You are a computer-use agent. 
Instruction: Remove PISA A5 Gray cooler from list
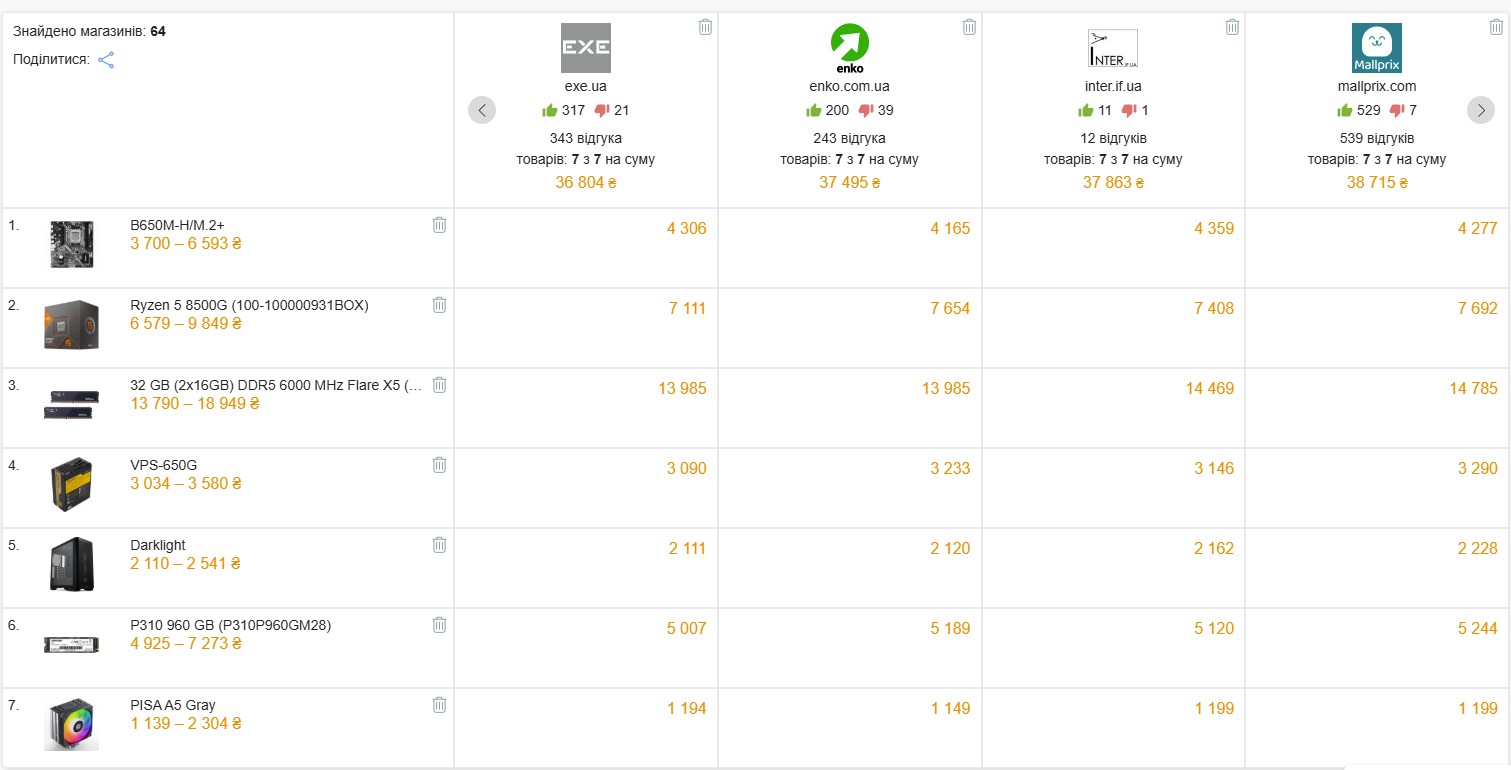pyautogui.click(x=439, y=705)
